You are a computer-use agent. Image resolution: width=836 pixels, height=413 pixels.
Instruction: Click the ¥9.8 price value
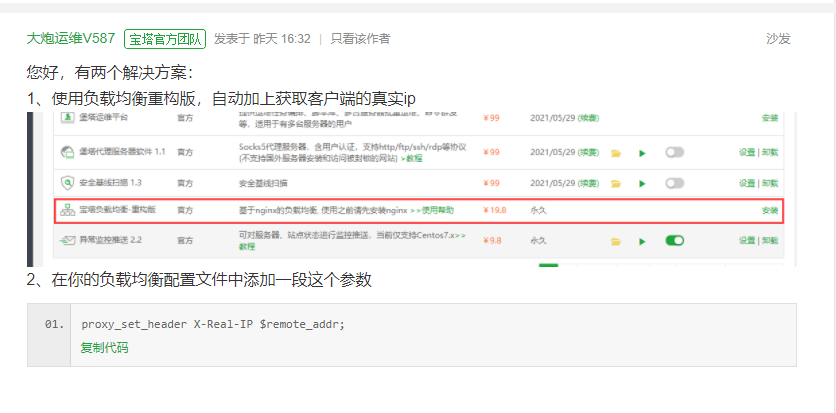[x=492, y=241]
